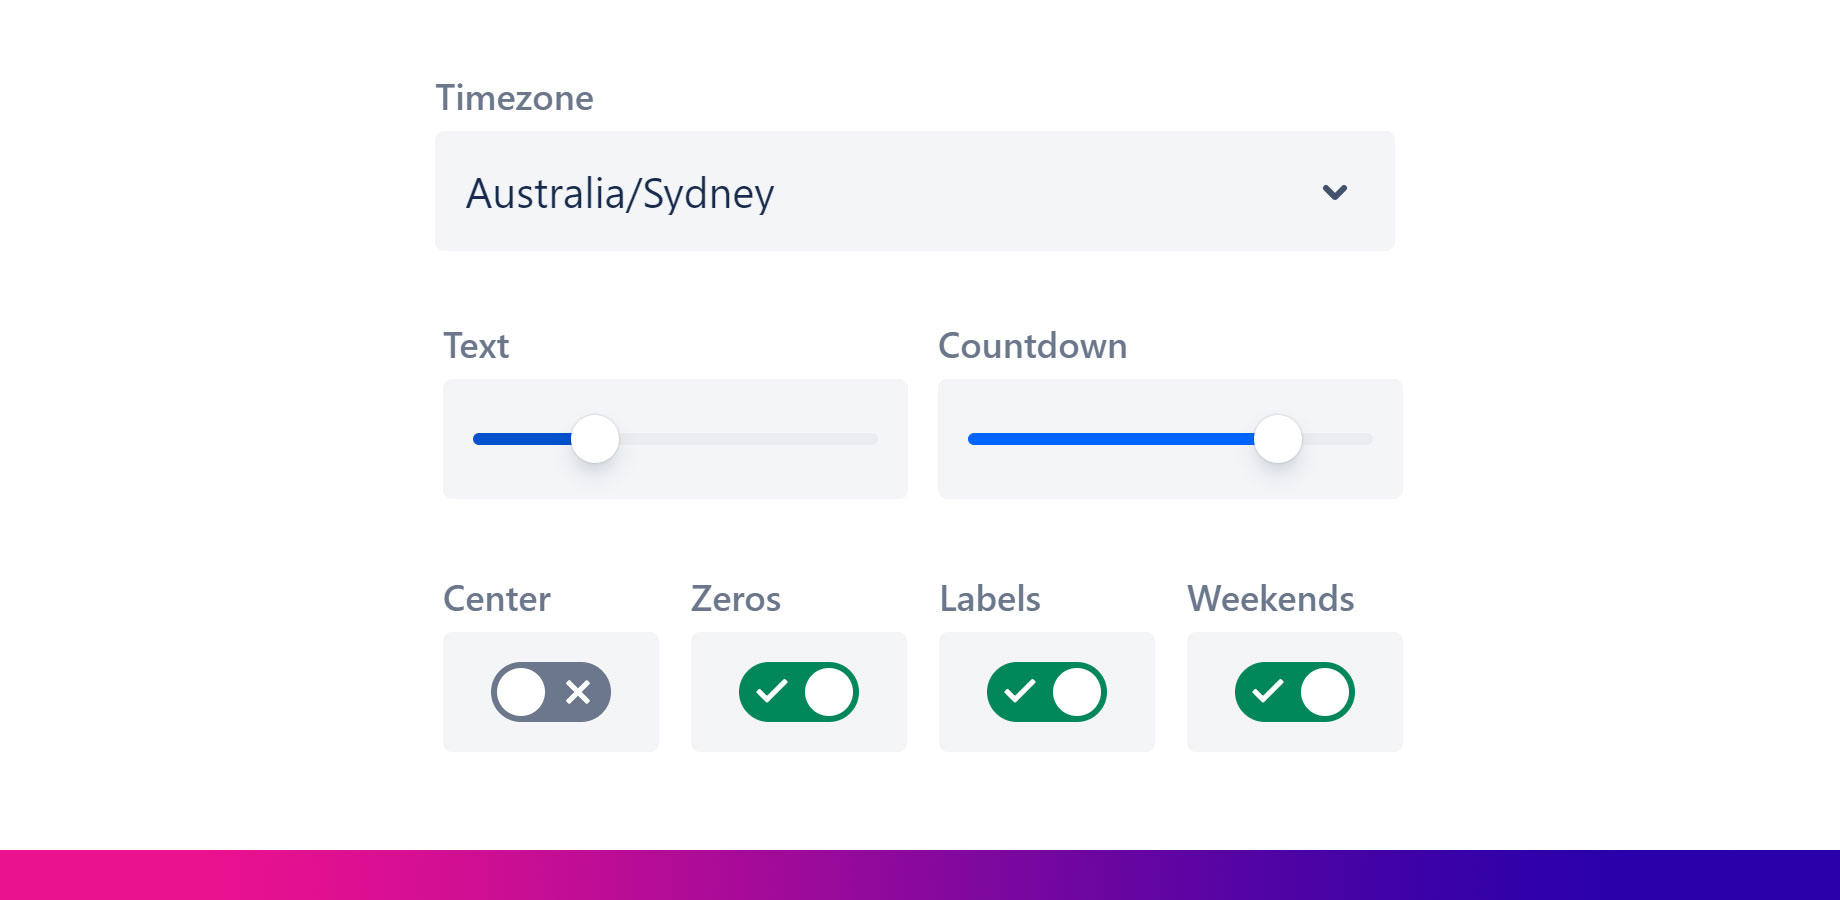The image size is (1840, 900).
Task: Enable the Center toggle switch
Action: click(x=550, y=692)
